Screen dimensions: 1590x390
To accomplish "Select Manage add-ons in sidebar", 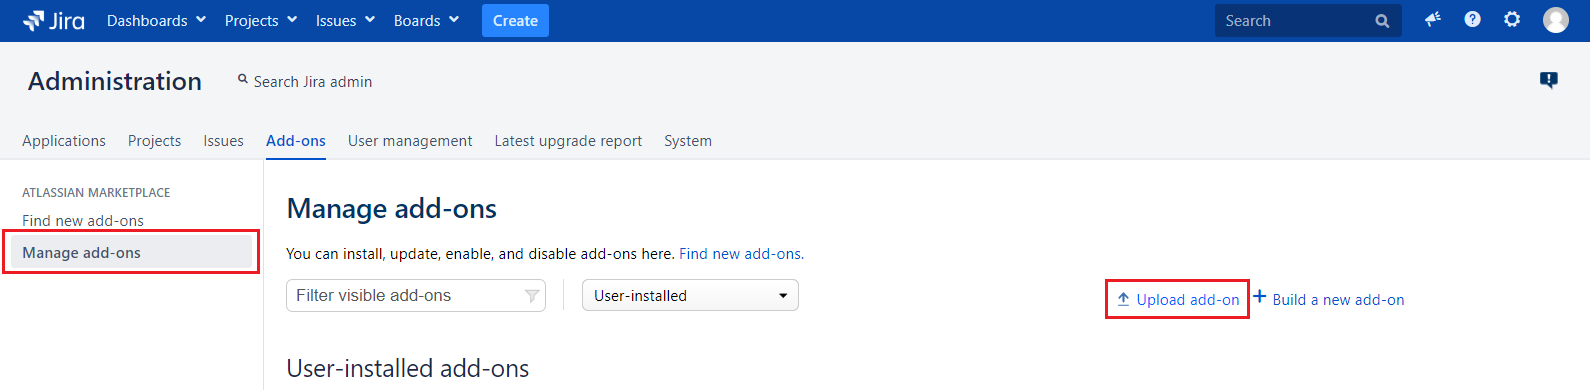I will point(131,252).
